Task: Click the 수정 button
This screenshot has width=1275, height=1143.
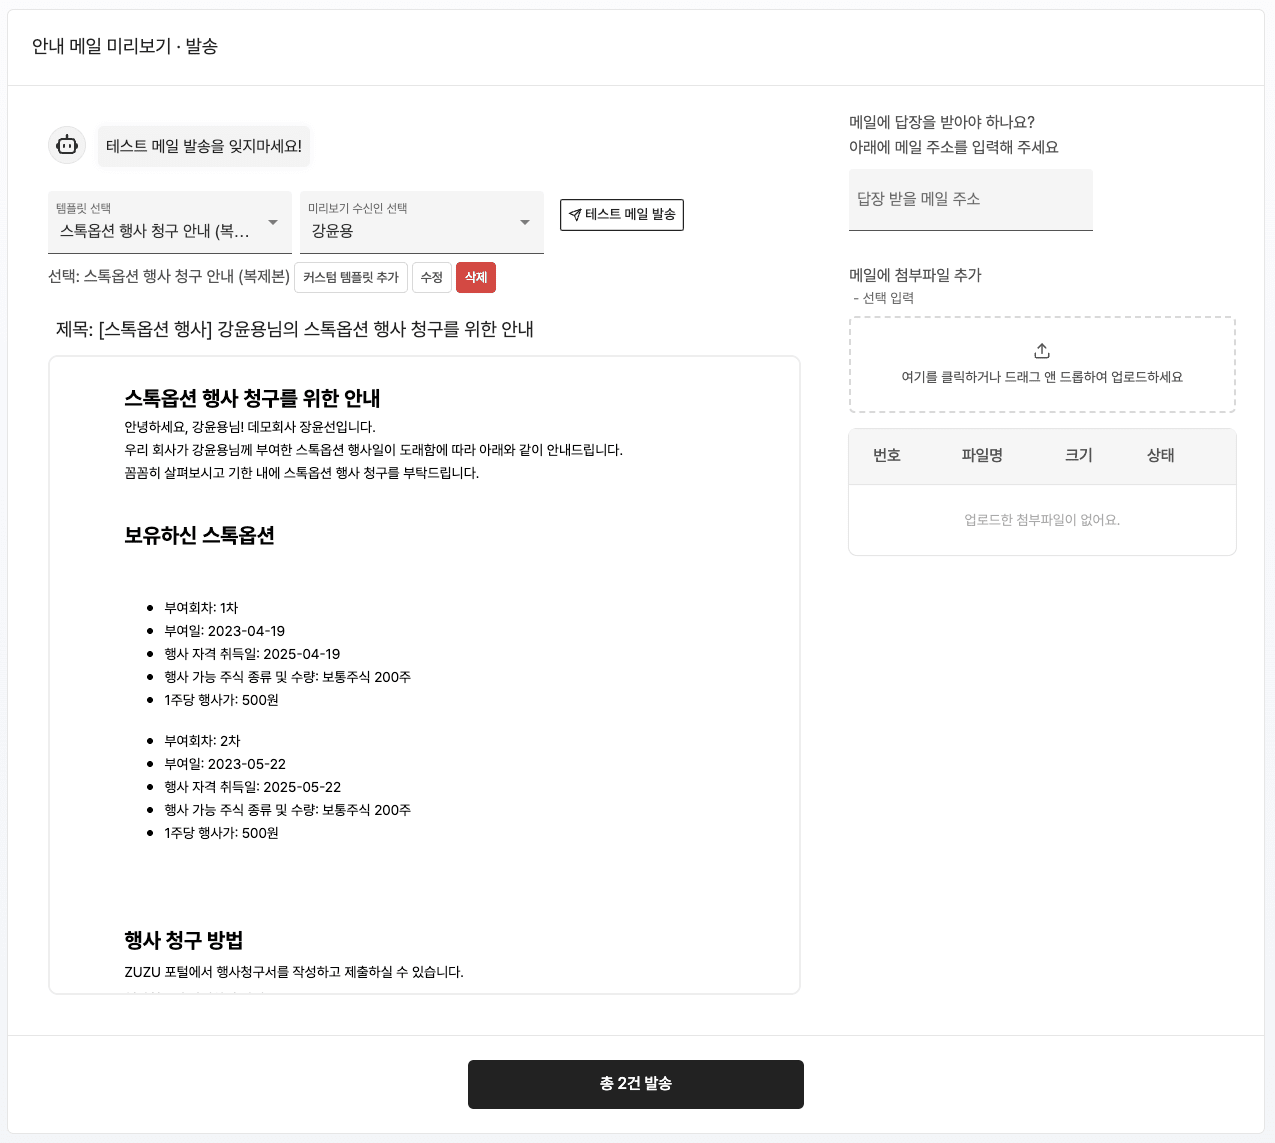Action: point(432,277)
